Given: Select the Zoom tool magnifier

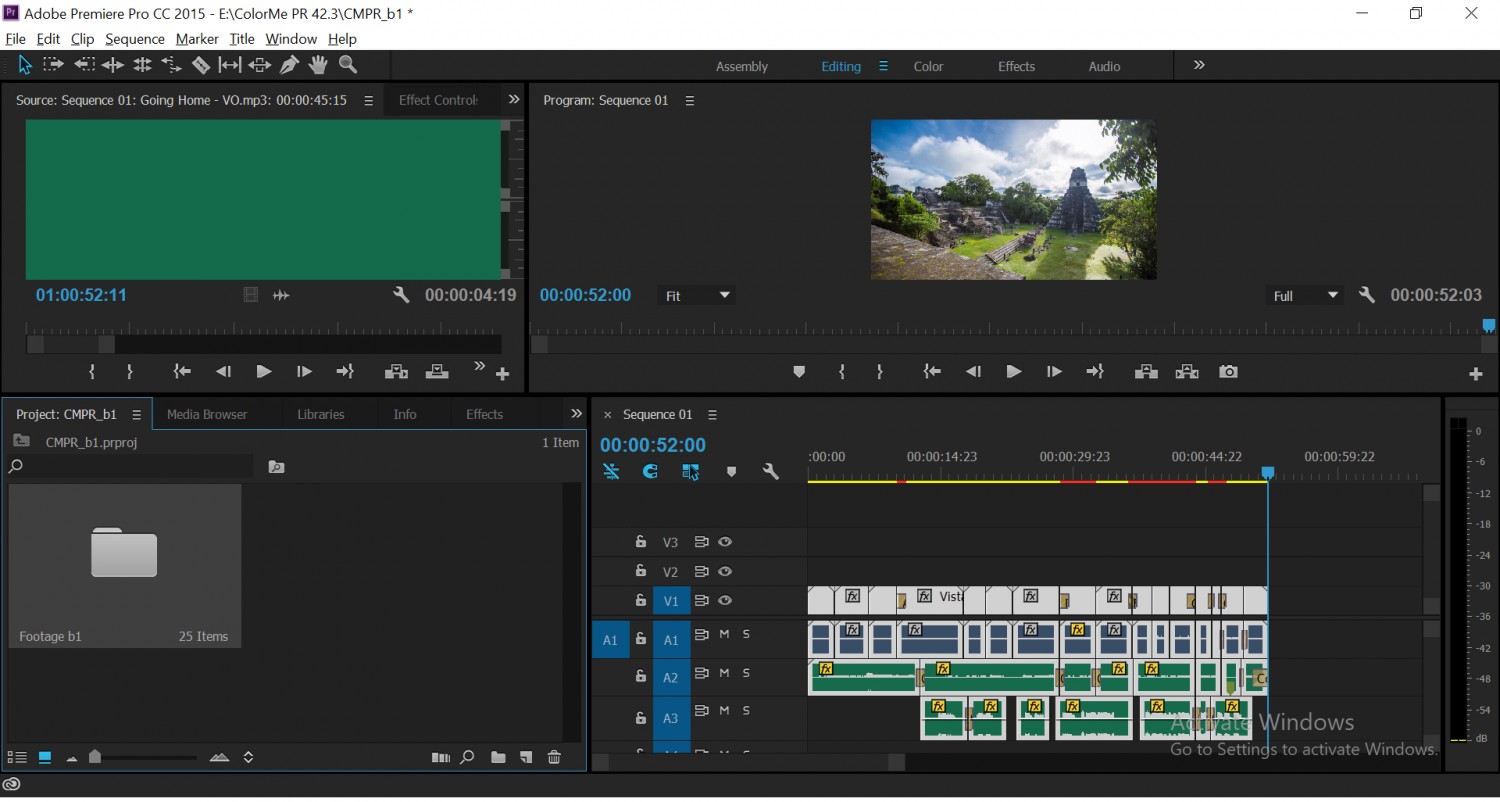Looking at the screenshot, I should tap(348, 65).
